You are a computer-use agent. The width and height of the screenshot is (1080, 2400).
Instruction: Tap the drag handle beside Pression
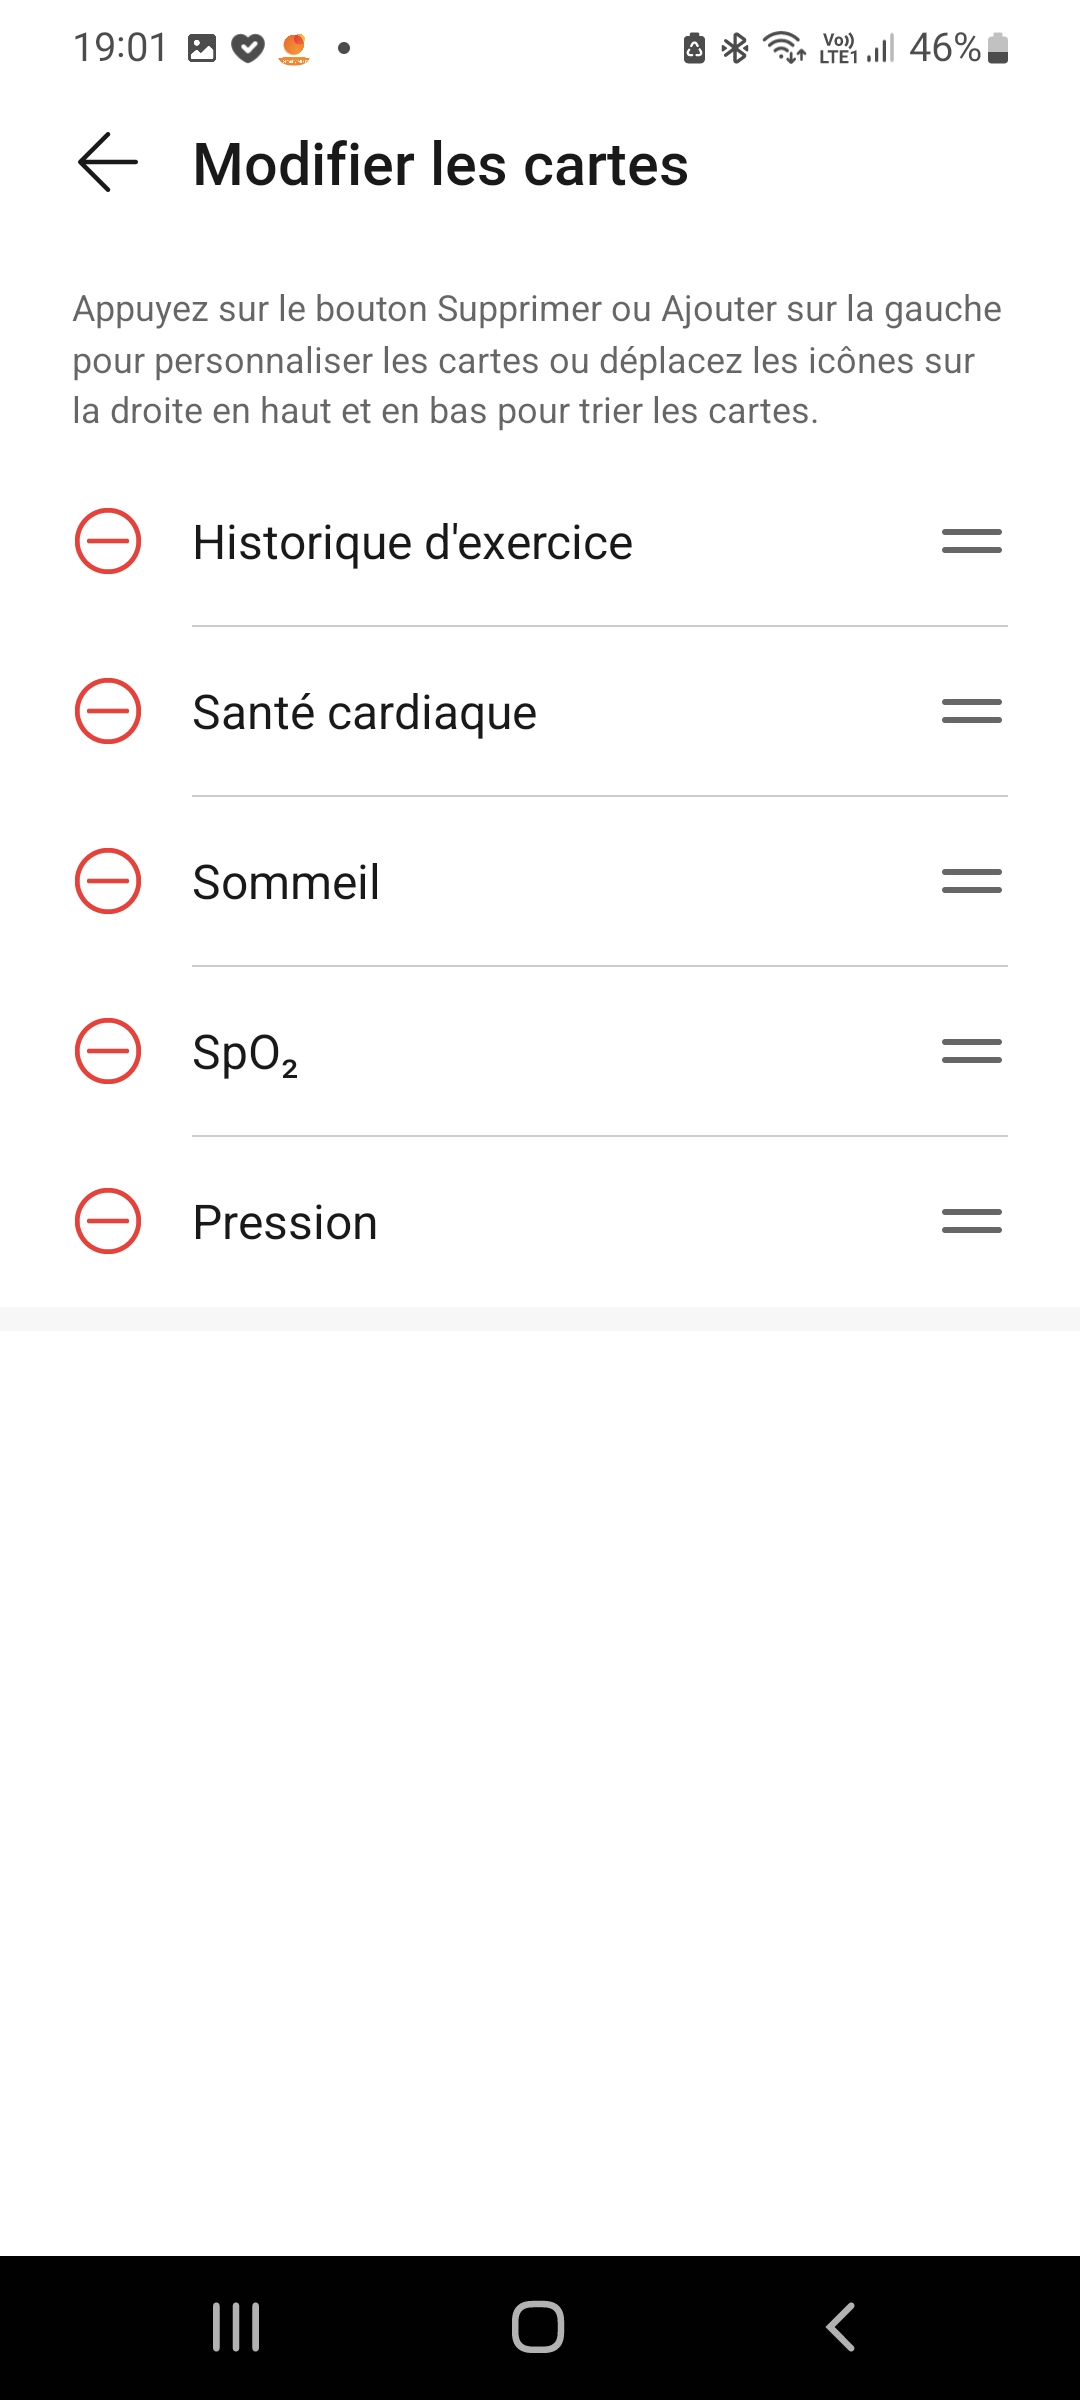coord(971,1221)
